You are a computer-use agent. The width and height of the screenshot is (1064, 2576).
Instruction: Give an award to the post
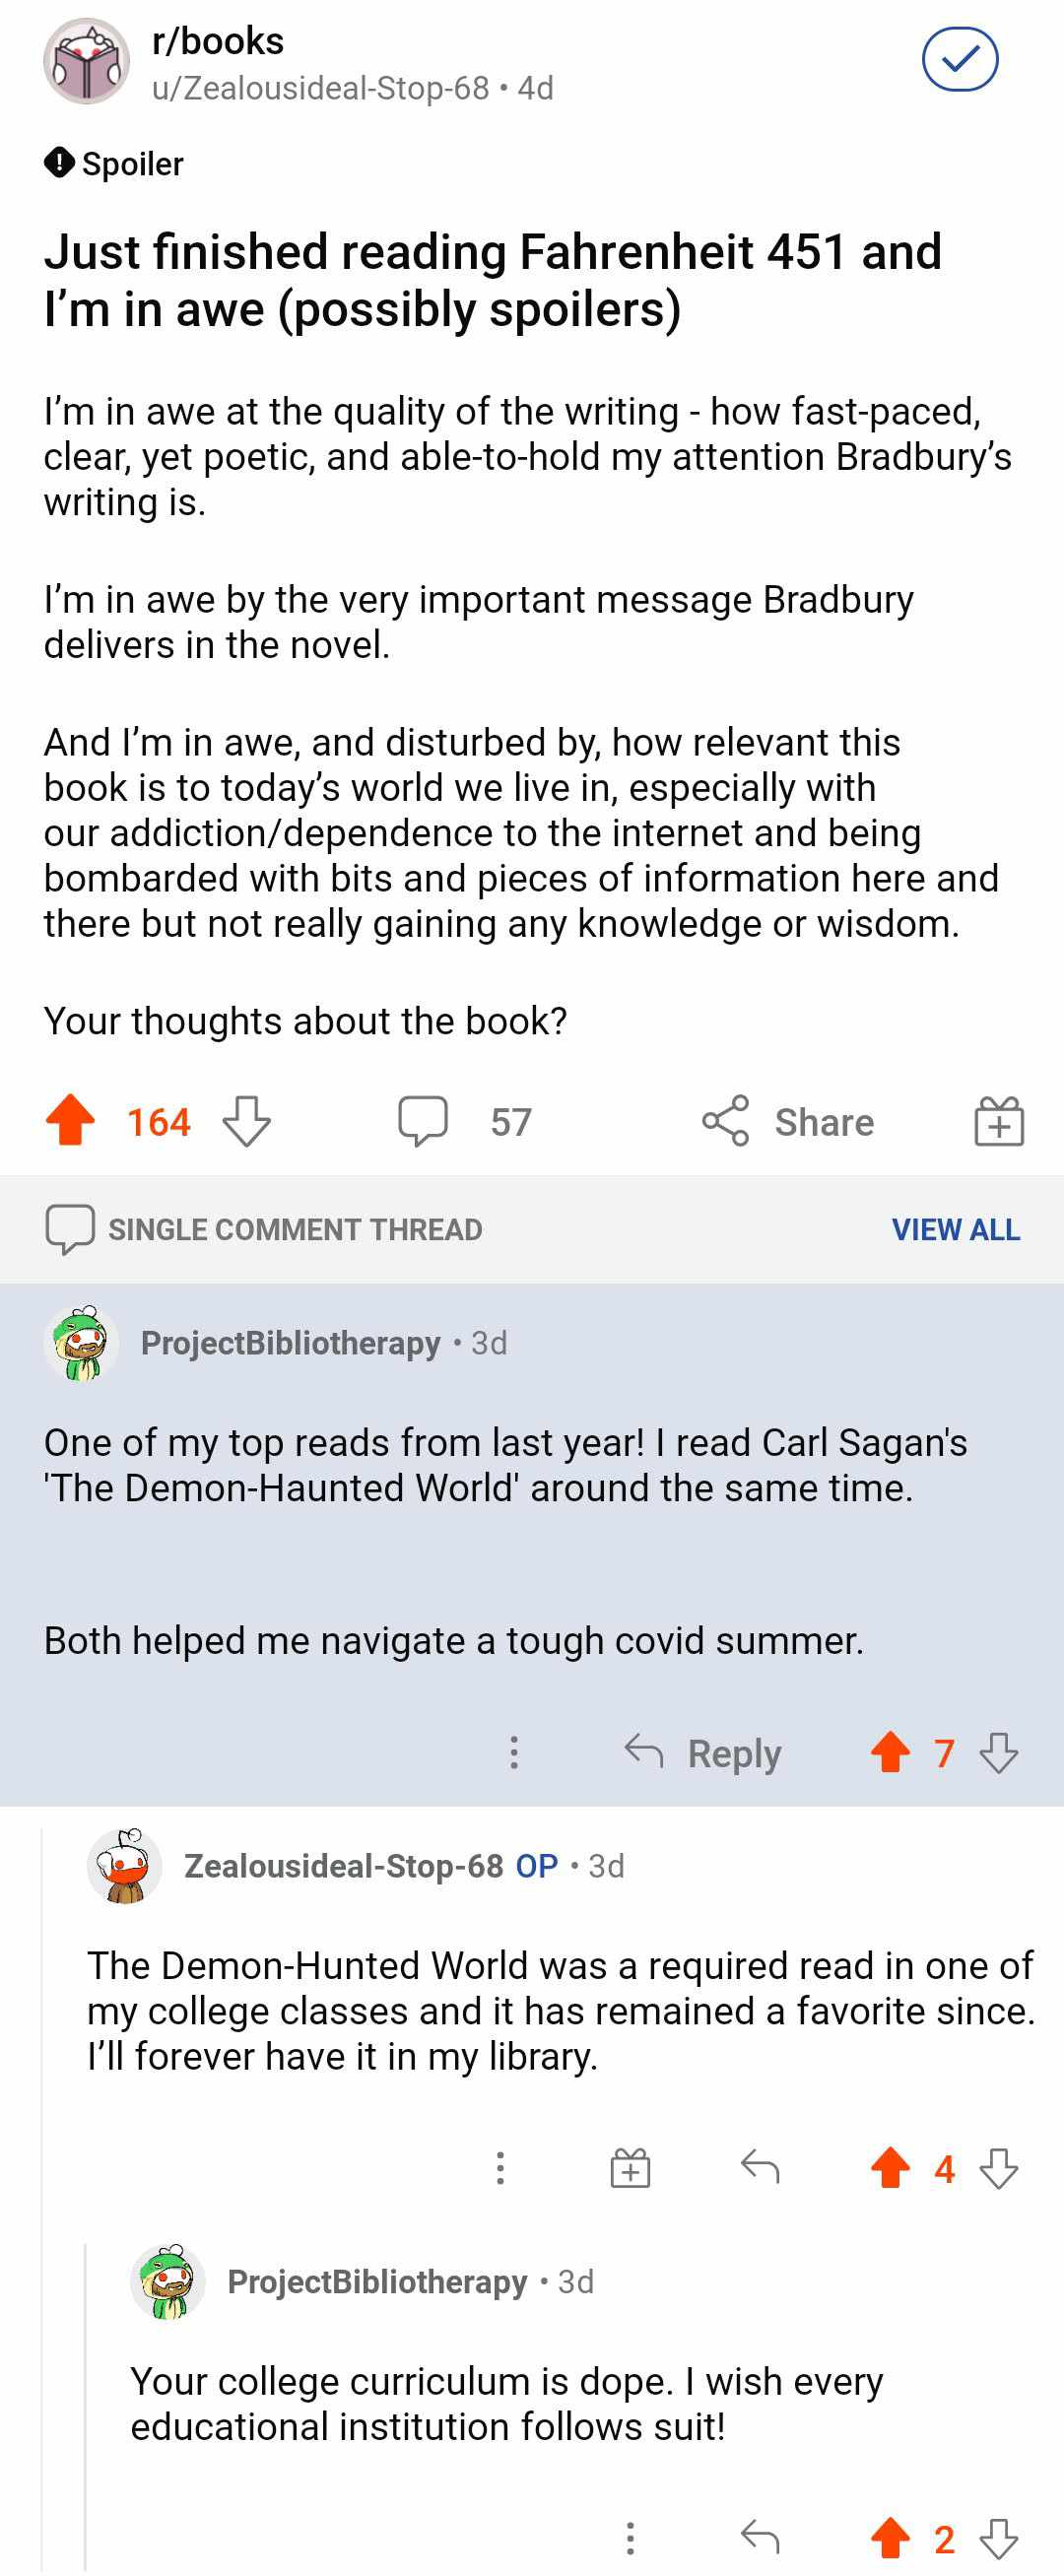point(999,1120)
